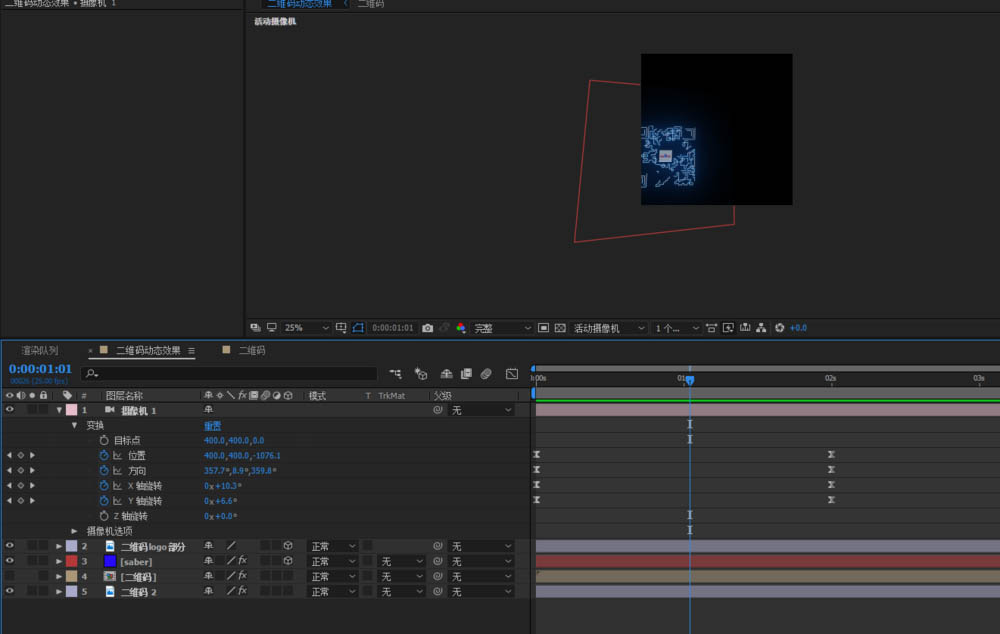Hide the [saber] layer

(10, 562)
